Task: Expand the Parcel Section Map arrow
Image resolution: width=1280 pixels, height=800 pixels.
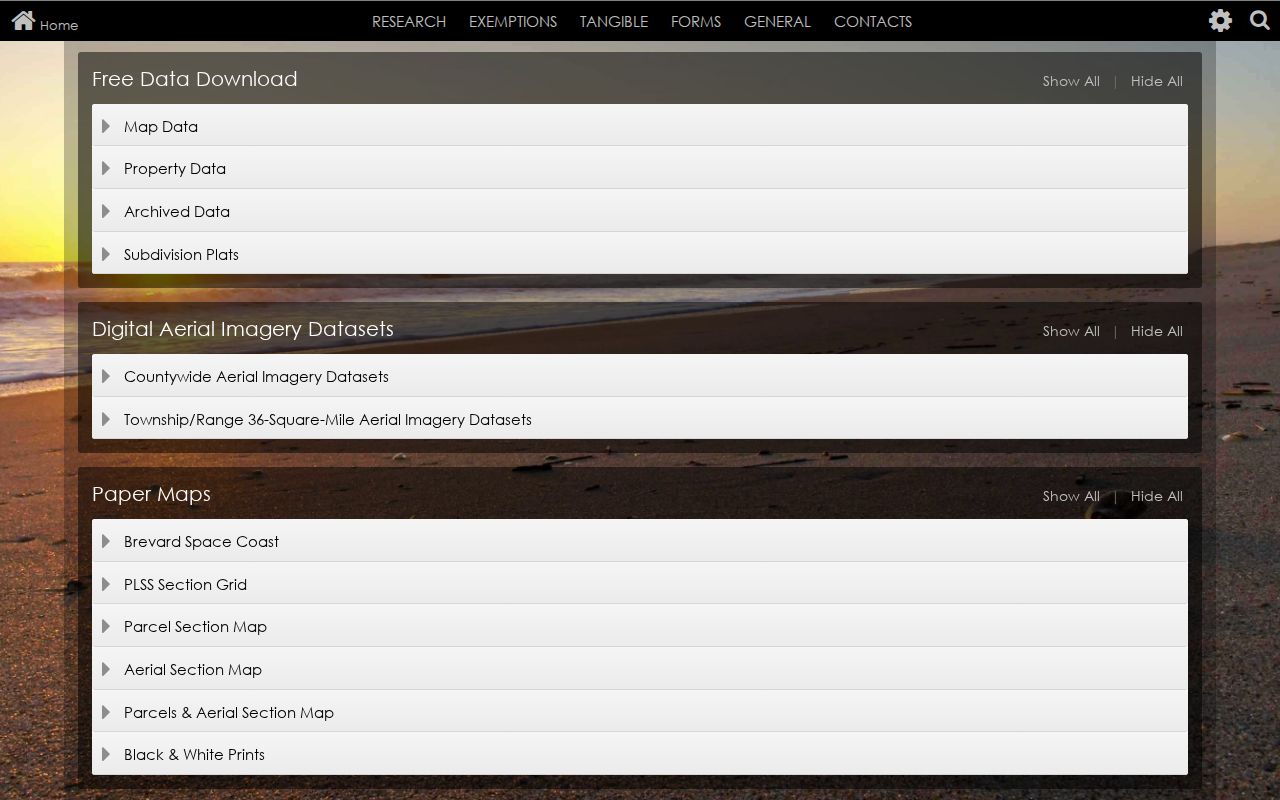Action: pyautogui.click(x=106, y=626)
